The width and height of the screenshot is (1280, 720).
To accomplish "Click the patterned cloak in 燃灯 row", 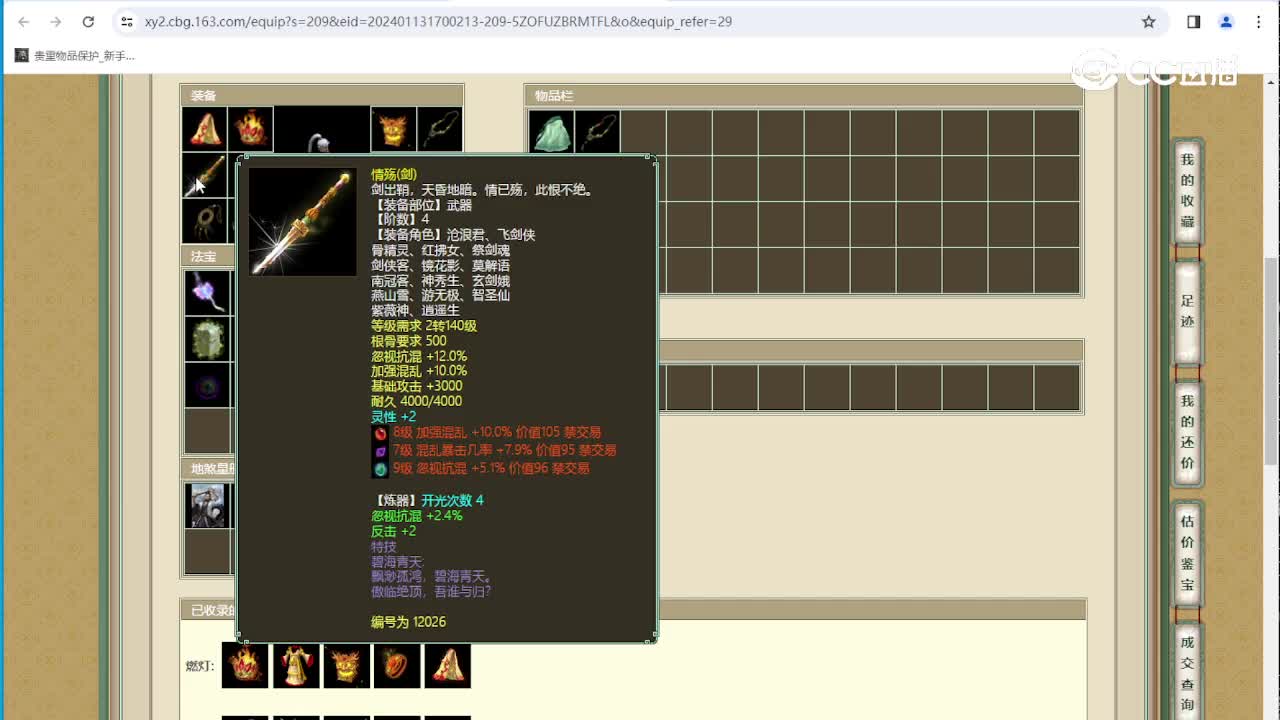I will pos(448,666).
